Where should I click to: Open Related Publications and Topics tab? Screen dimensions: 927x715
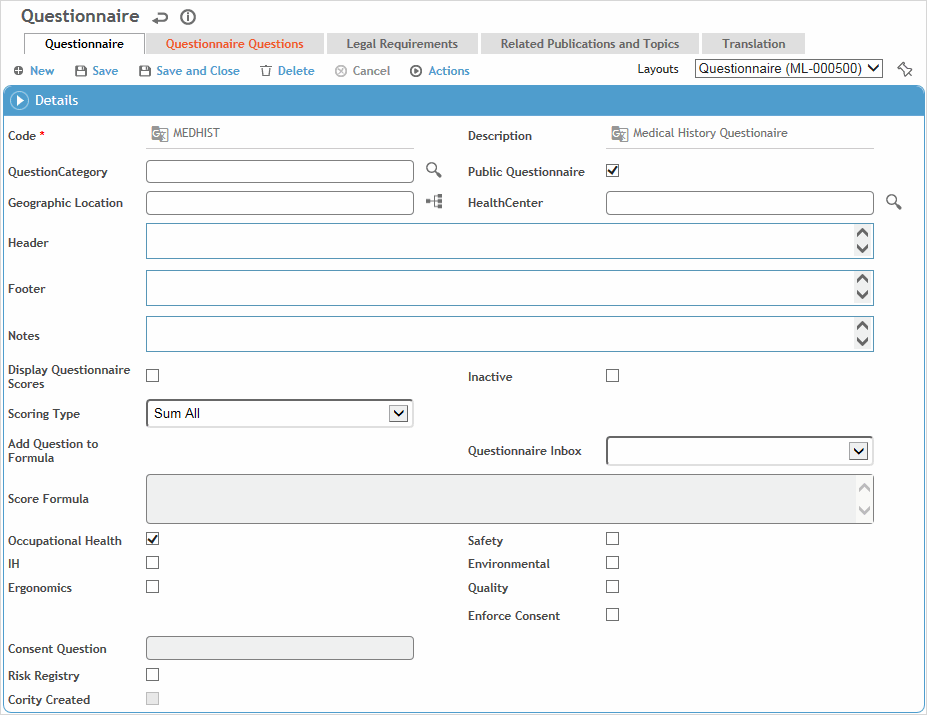click(590, 44)
